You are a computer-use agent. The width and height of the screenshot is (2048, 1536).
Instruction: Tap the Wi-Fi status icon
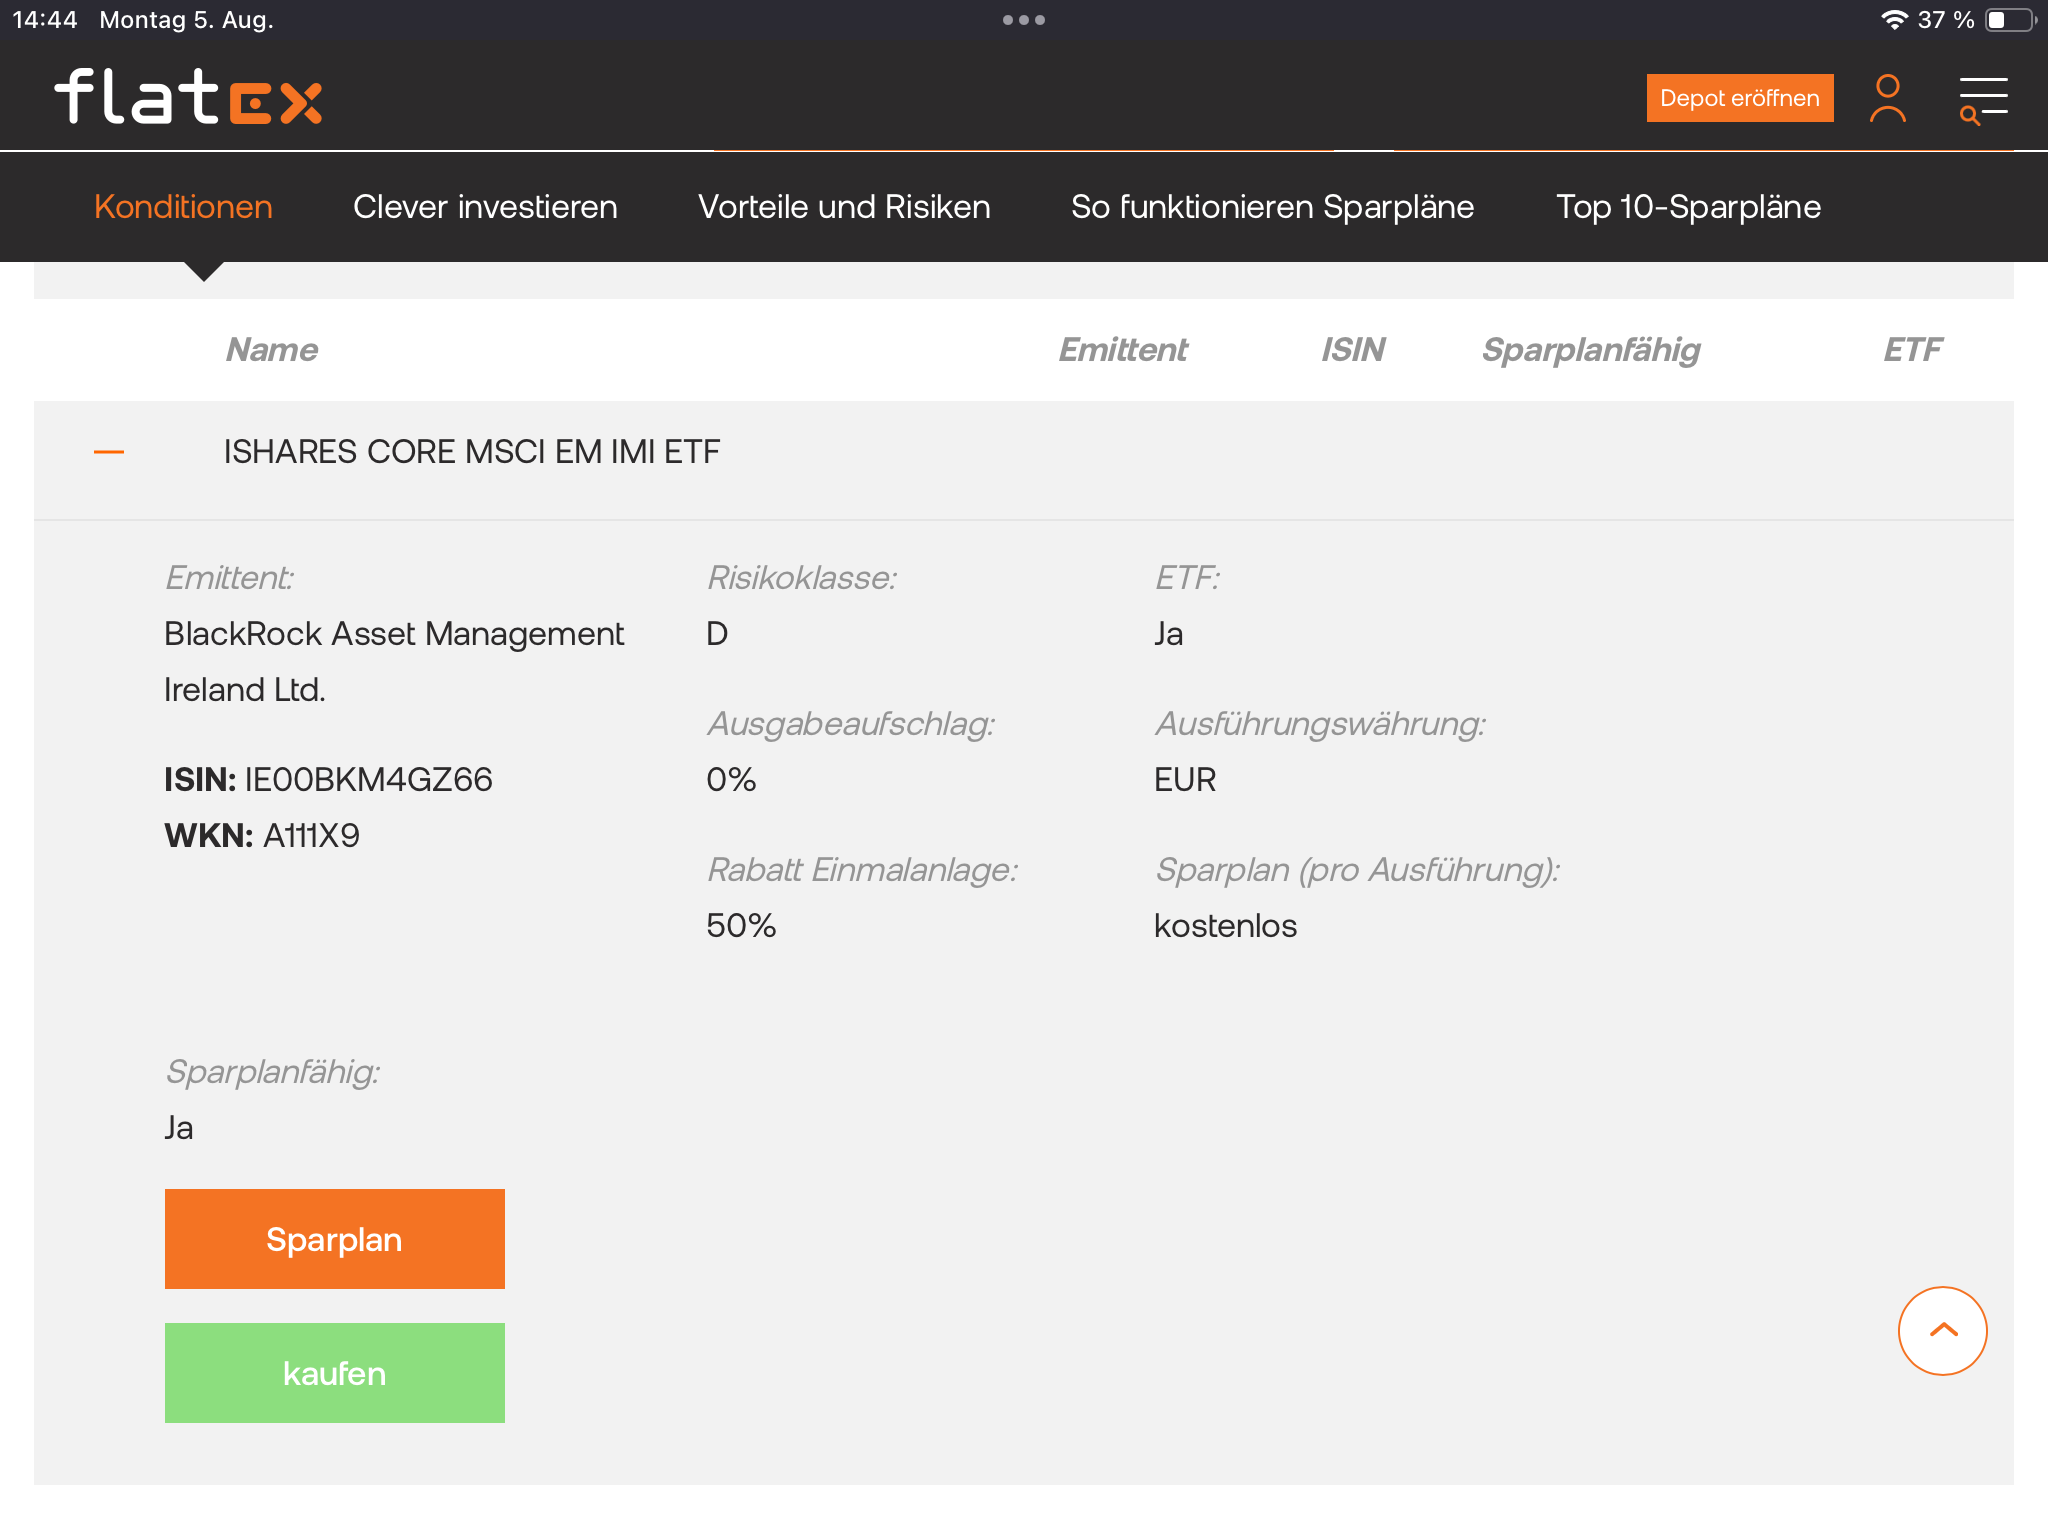1893,20
